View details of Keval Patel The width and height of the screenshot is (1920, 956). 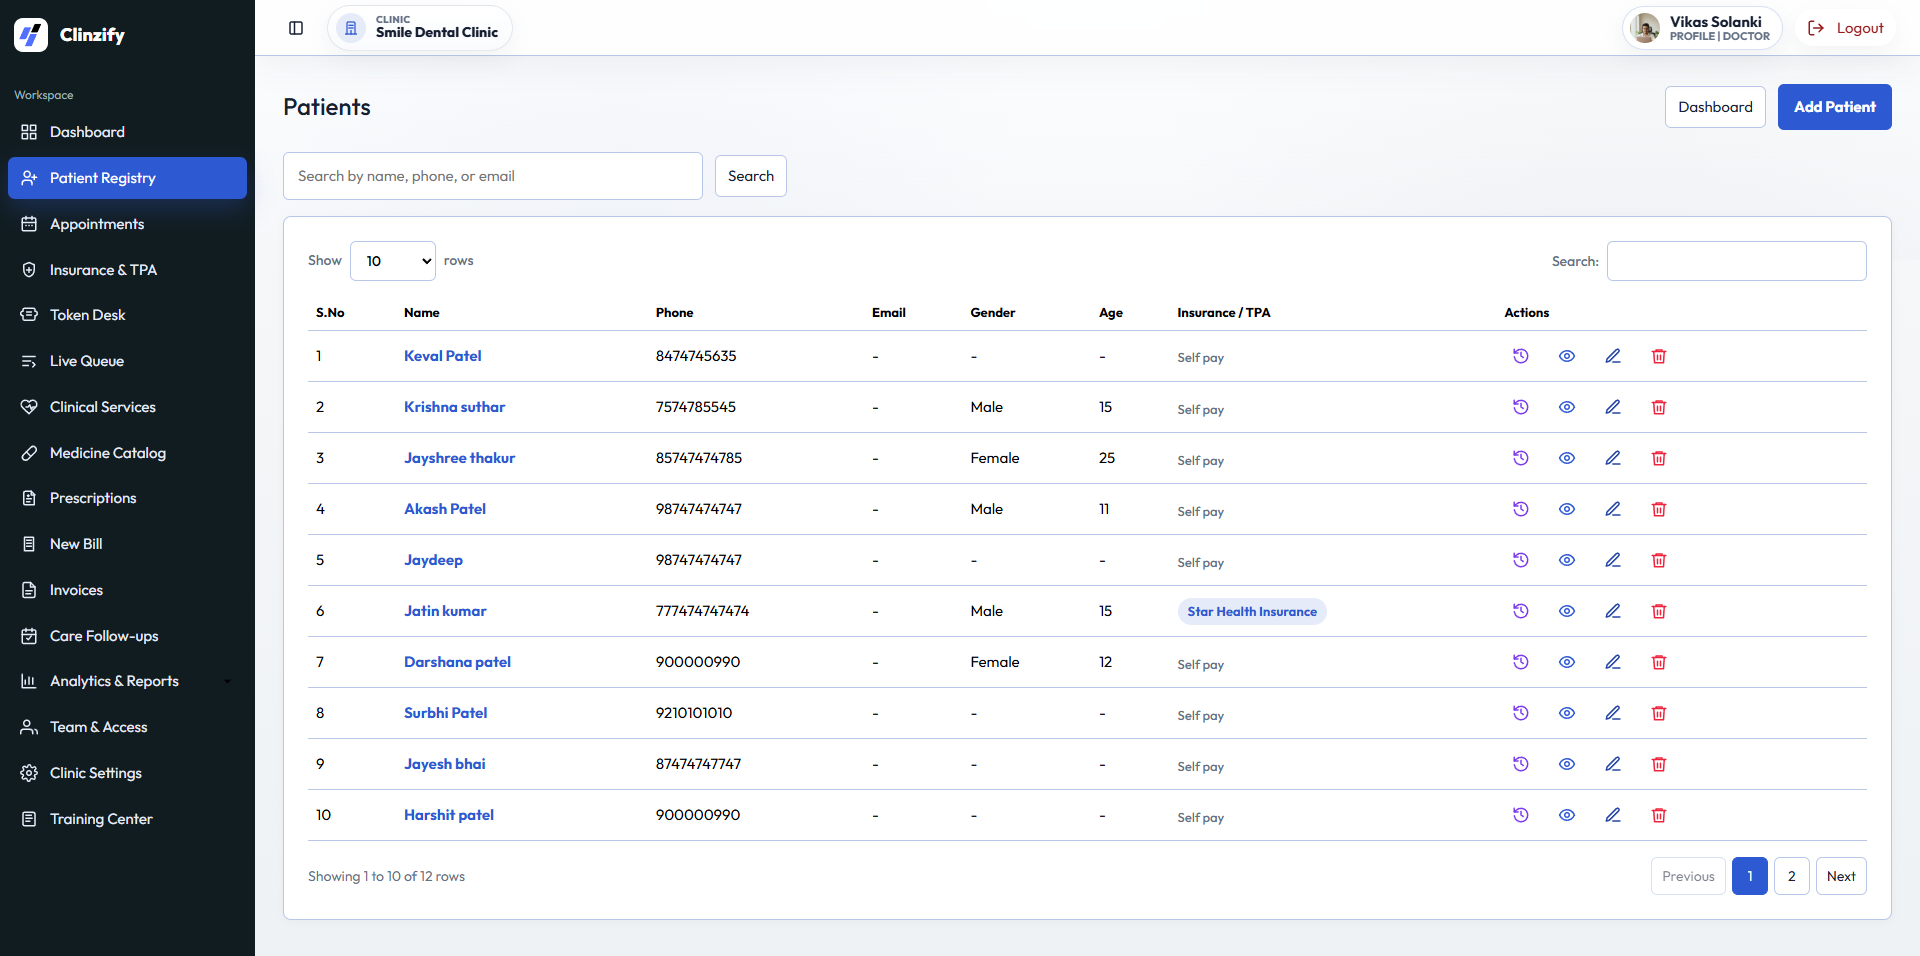tap(1566, 356)
